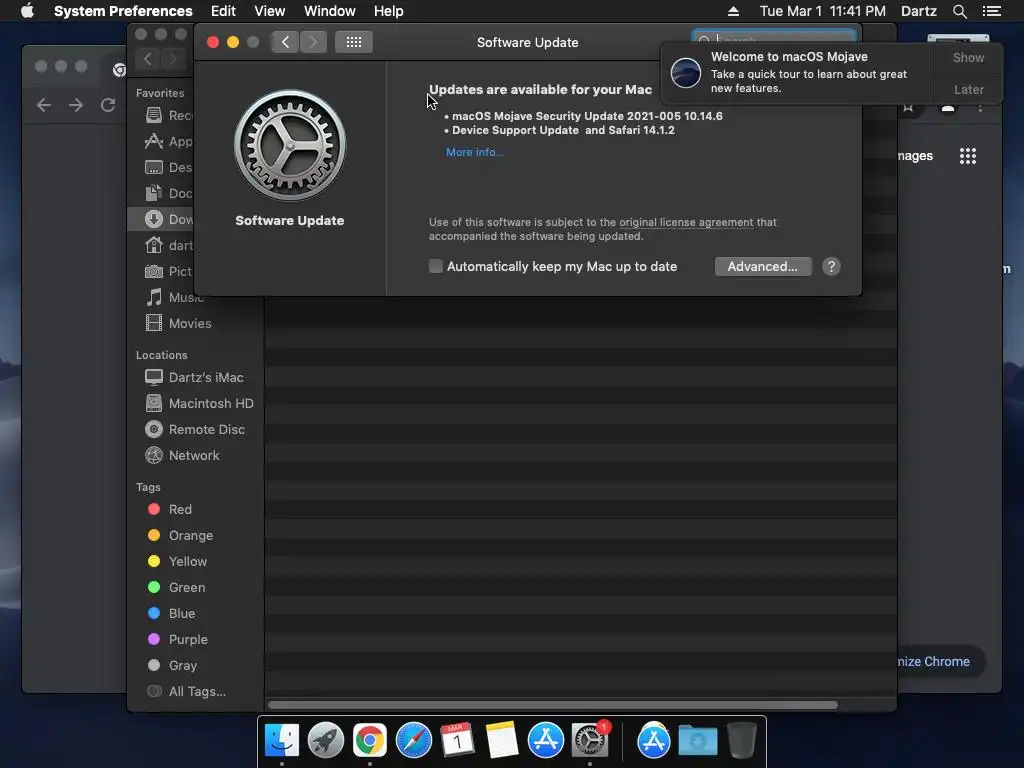Open the Edit menu
Image resolution: width=1024 pixels, height=768 pixels.
click(x=223, y=11)
